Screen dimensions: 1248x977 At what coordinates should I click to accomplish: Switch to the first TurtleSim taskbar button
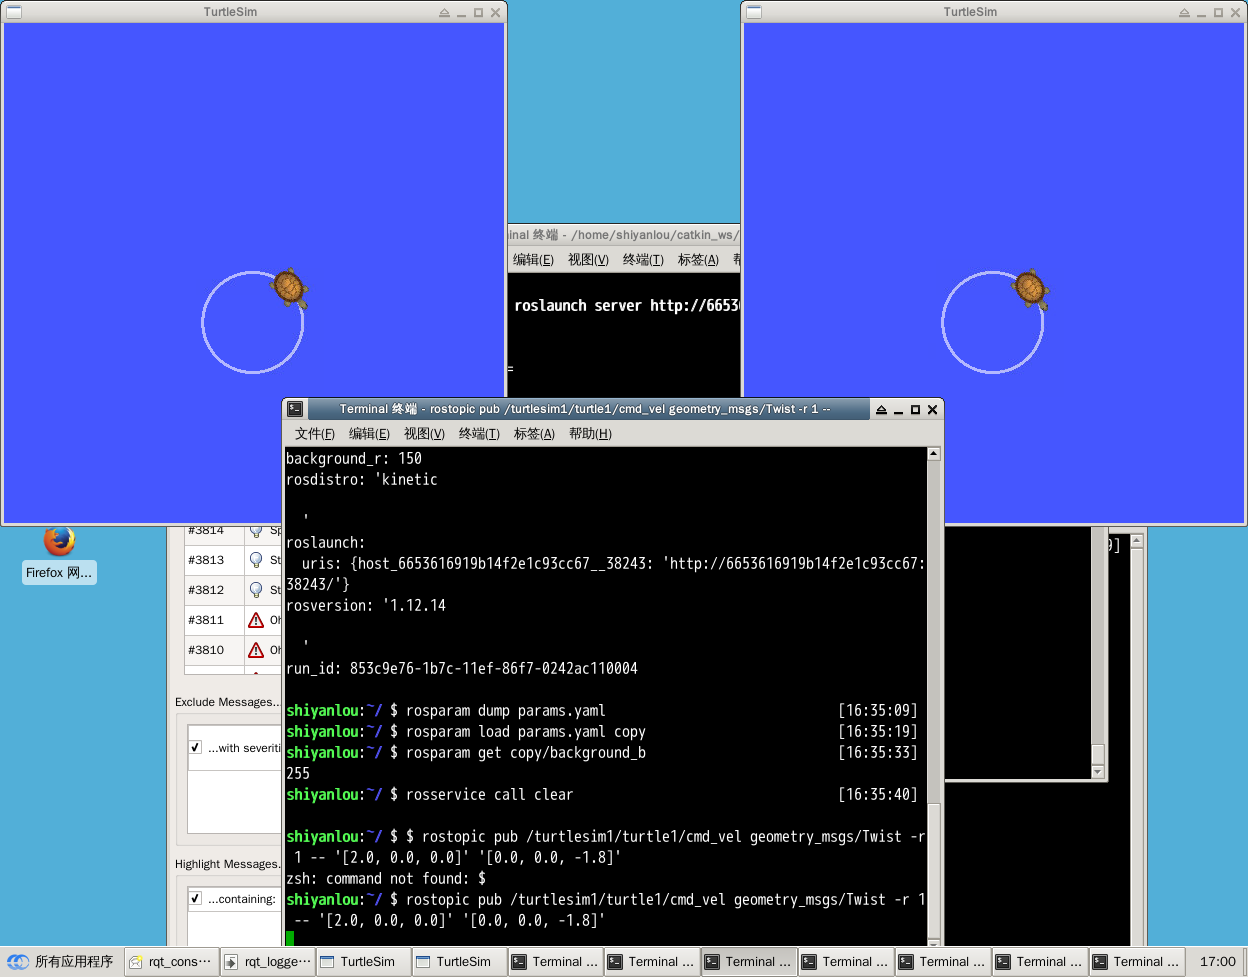point(363,962)
